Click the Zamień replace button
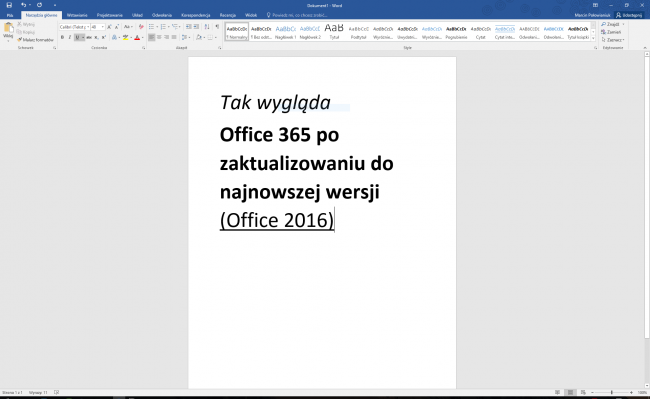The width and height of the screenshot is (650, 399). [611, 32]
